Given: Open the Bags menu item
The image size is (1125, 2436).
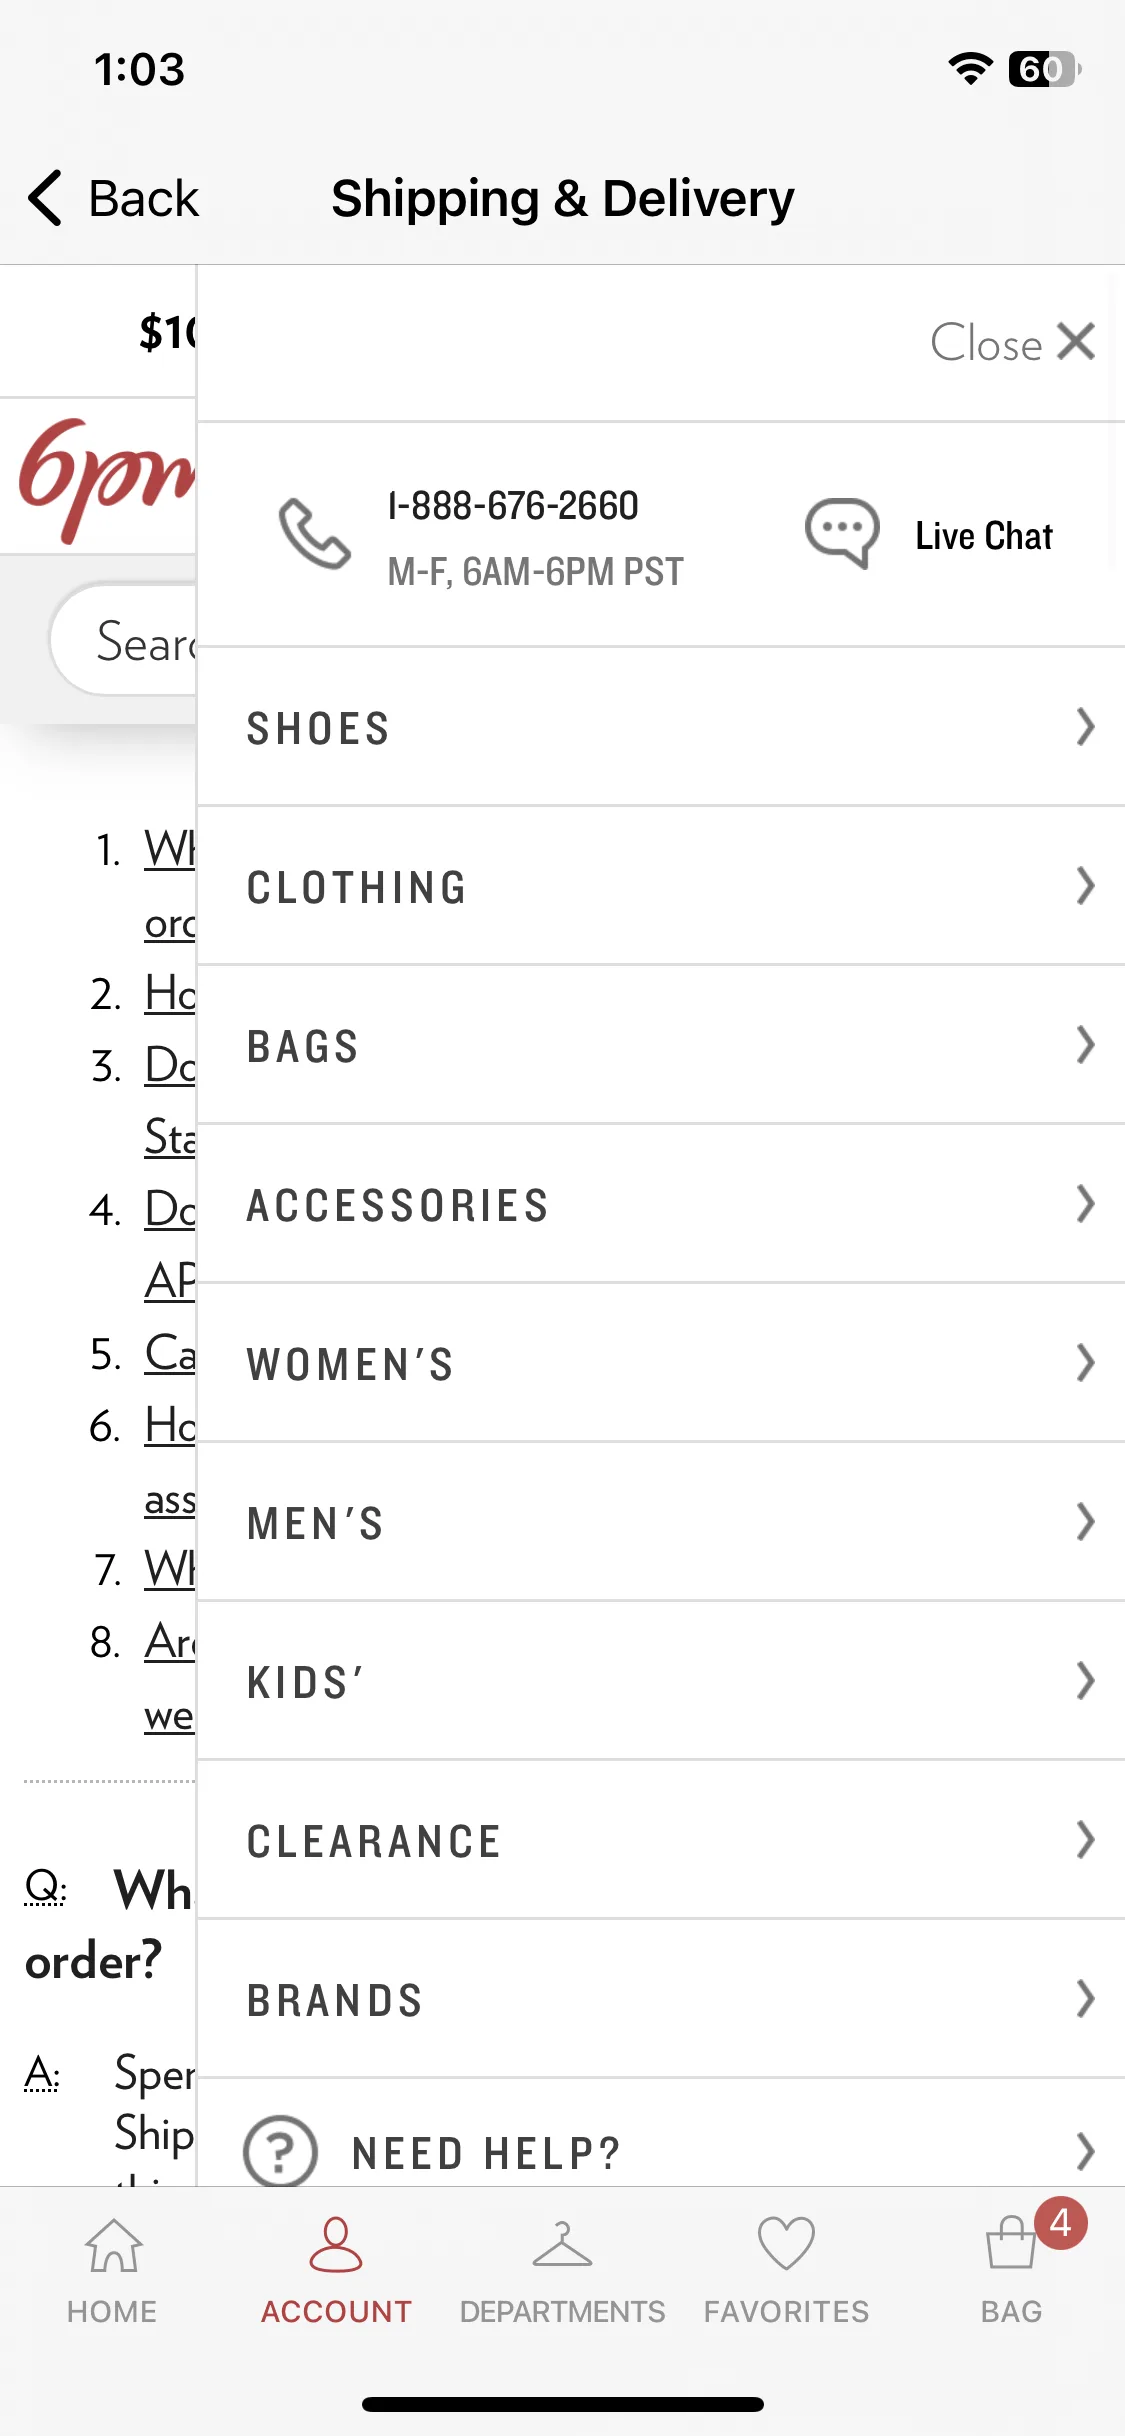Looking at the screenshot, I should point(661,1045).
